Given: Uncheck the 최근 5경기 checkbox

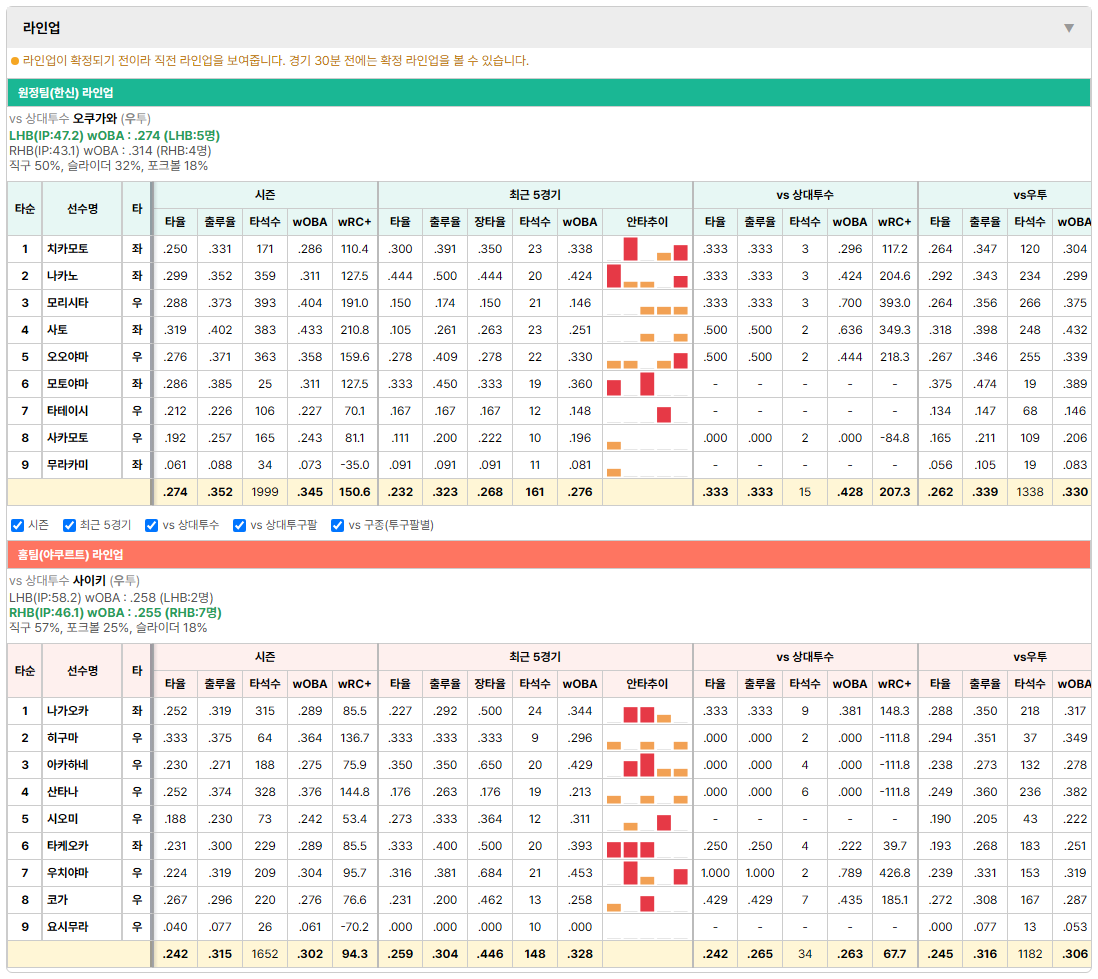Looking at the screenshot, I should pyautogui.click(x=69, y=525).
